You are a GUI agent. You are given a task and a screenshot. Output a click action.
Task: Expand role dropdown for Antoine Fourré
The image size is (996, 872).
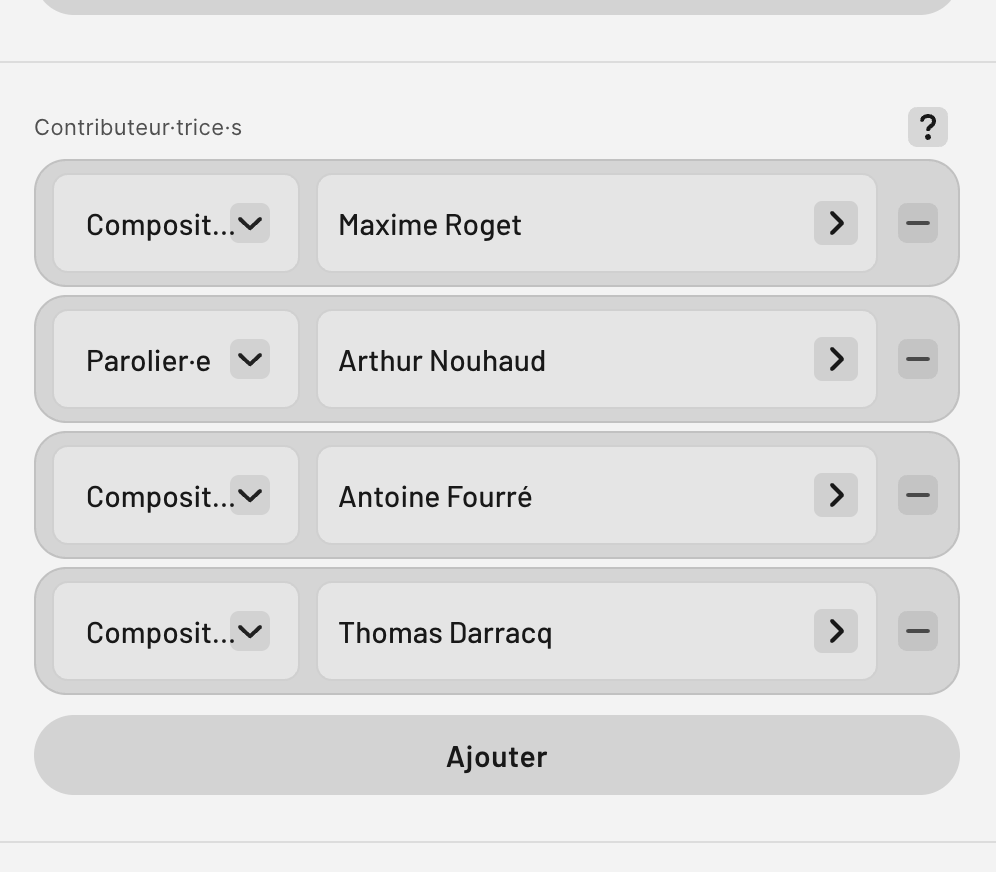tap(250, 495)
